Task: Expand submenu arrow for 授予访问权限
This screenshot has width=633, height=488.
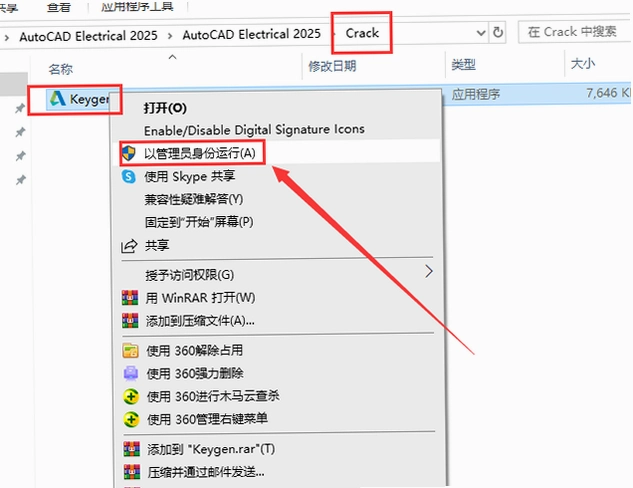Action: 429,271
